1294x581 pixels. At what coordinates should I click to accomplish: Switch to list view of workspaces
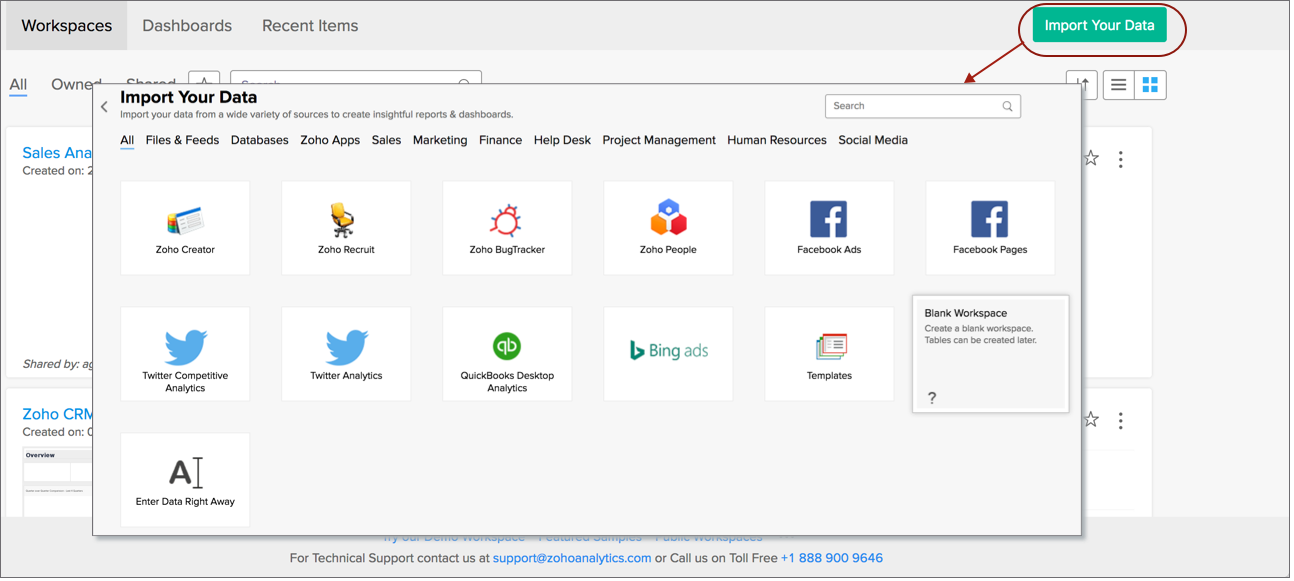click(1119, 85)
